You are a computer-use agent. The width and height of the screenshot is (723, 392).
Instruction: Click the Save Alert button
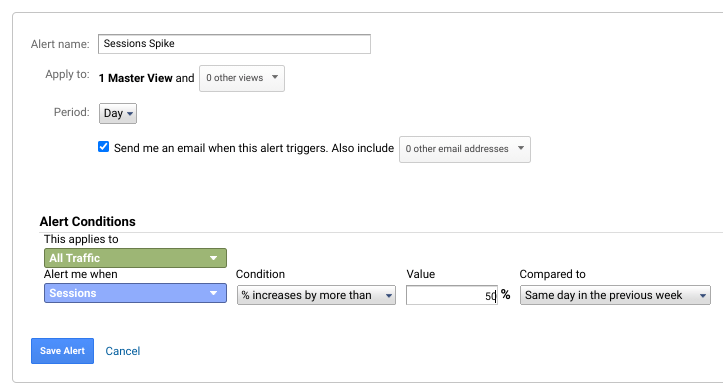pos(62,351)
